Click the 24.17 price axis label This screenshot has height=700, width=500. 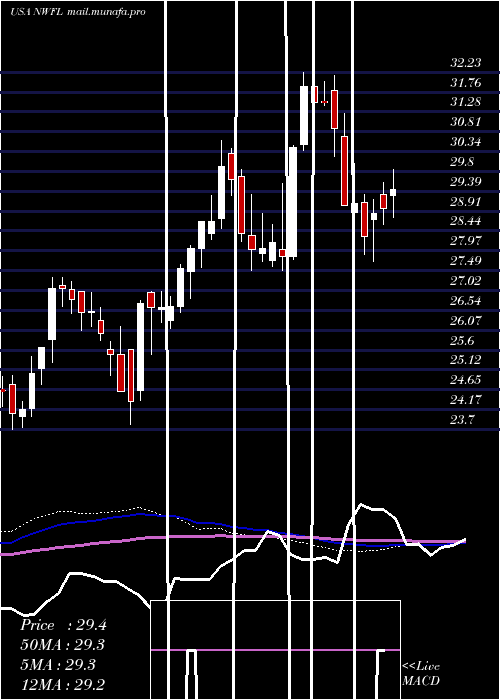coord(466,400)
